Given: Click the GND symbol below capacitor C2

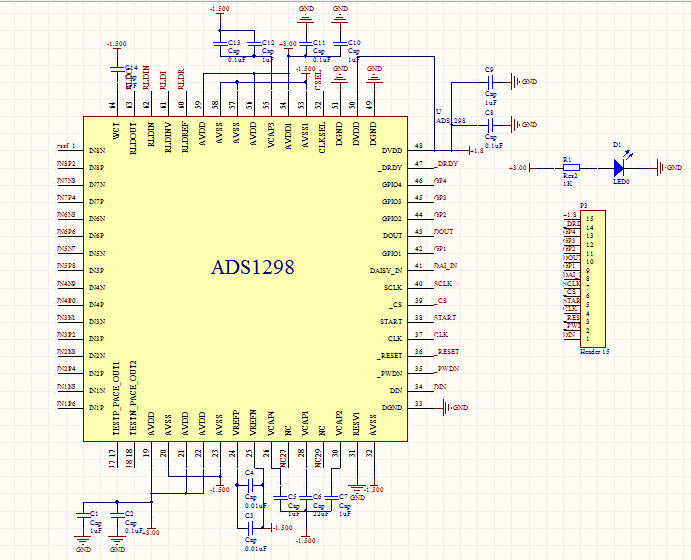Looking at the screenshot, I should 117,543.
